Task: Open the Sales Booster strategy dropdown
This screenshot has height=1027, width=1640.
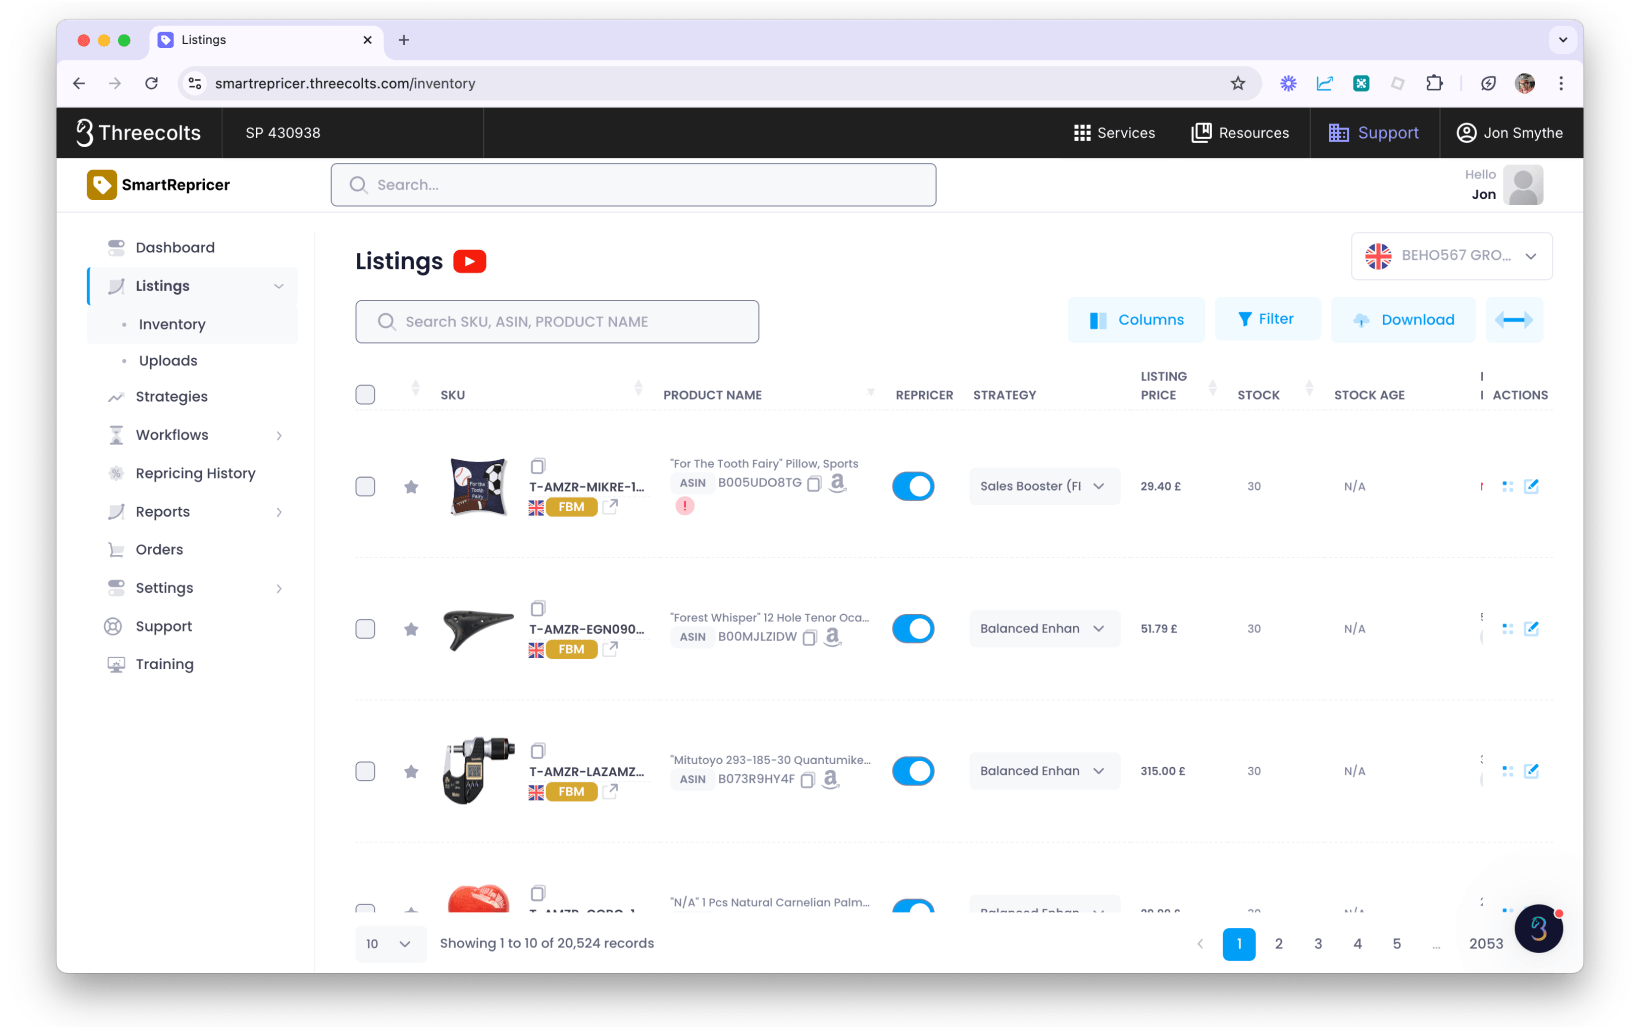Action: 1044,486
